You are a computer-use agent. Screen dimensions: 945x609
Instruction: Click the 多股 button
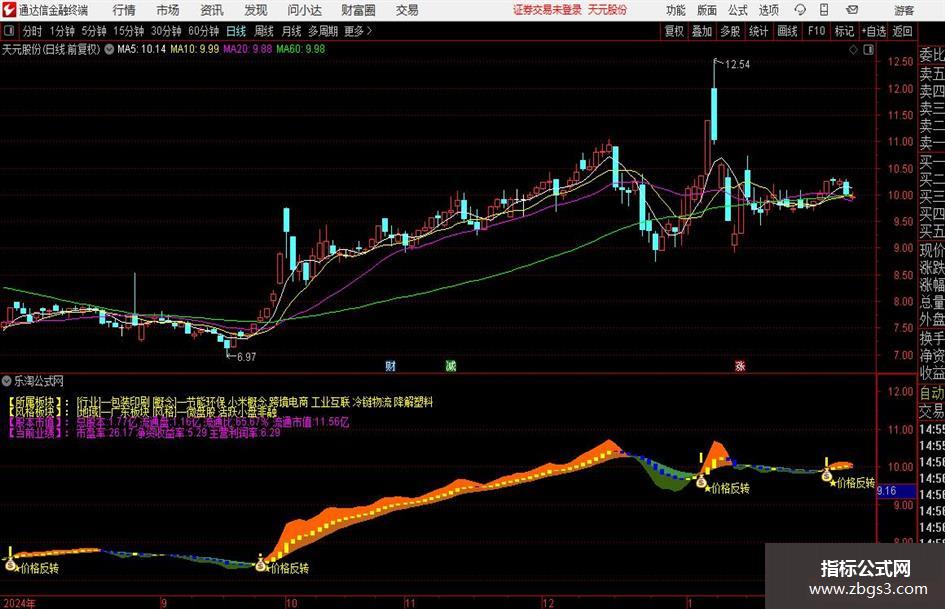730,31
